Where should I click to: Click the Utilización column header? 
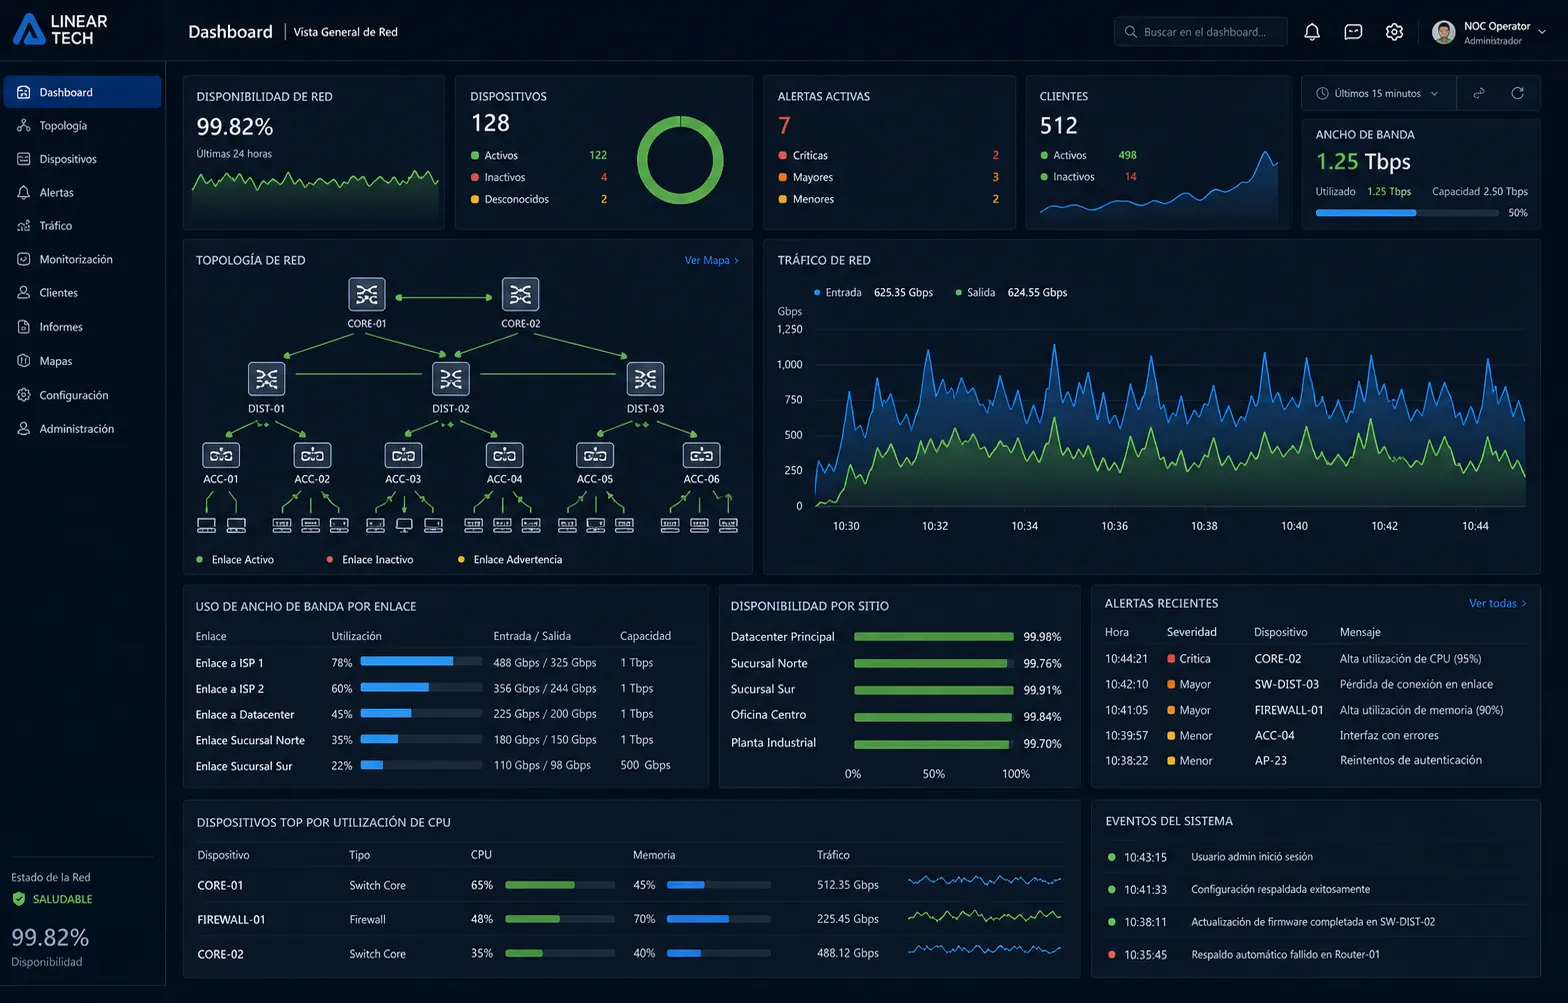356,636
